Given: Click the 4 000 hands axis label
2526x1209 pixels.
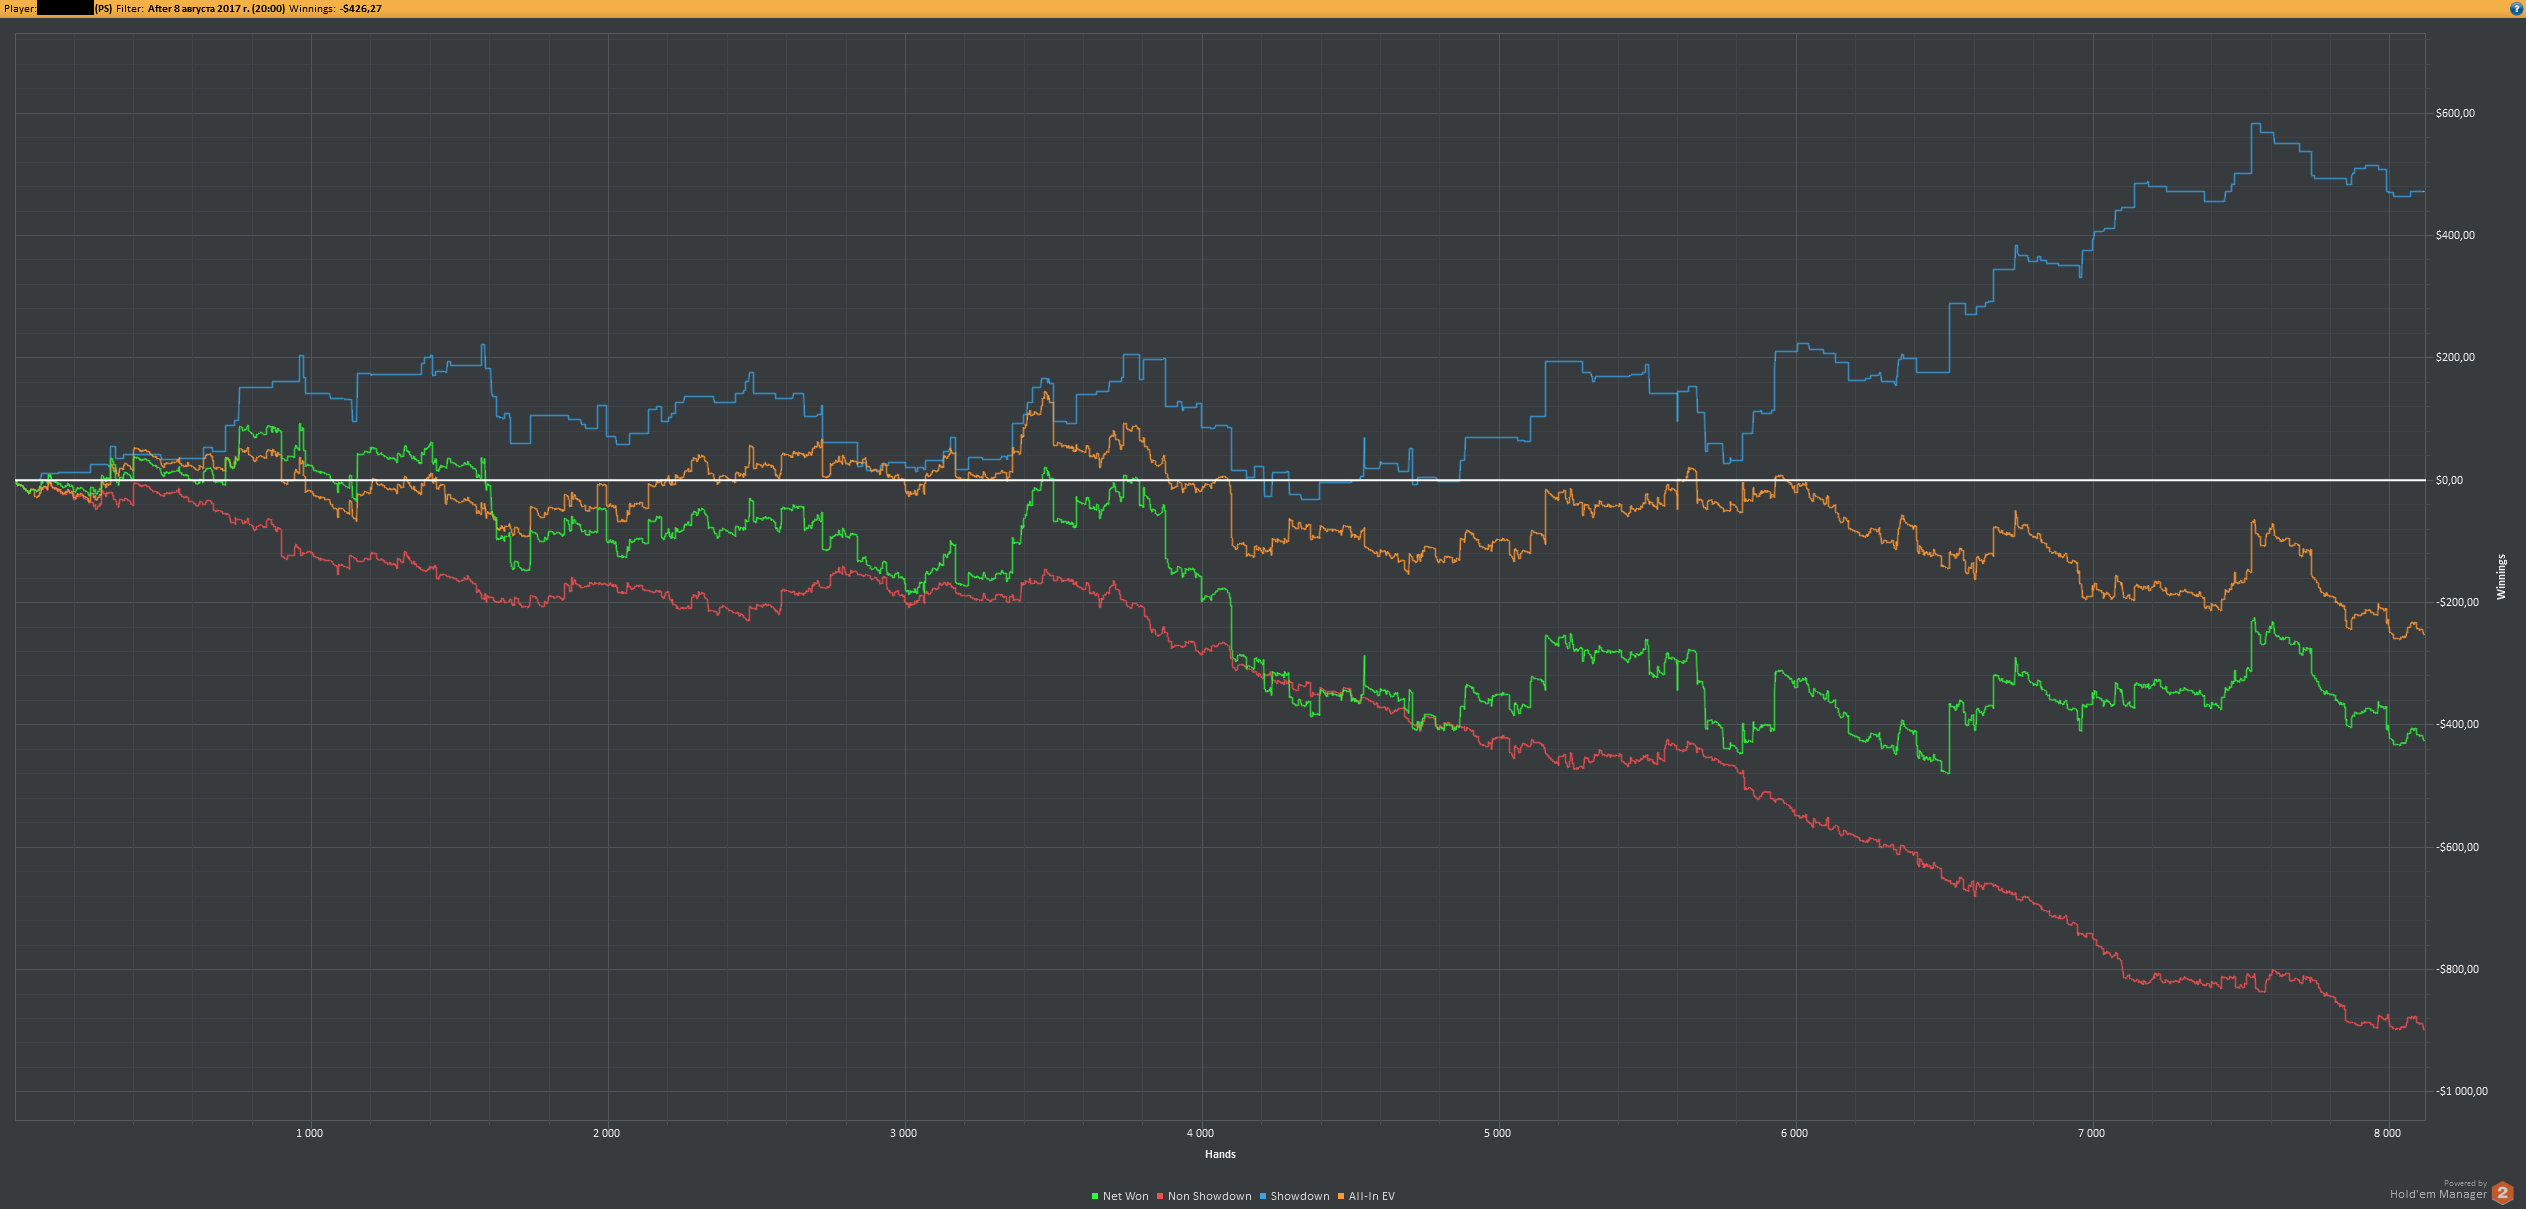Looking at the screenshot, I should [x=1200, y=1133].
